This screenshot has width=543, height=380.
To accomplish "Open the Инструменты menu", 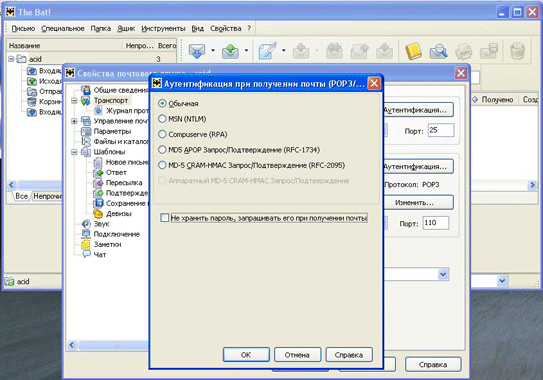I will coord(163,29).
